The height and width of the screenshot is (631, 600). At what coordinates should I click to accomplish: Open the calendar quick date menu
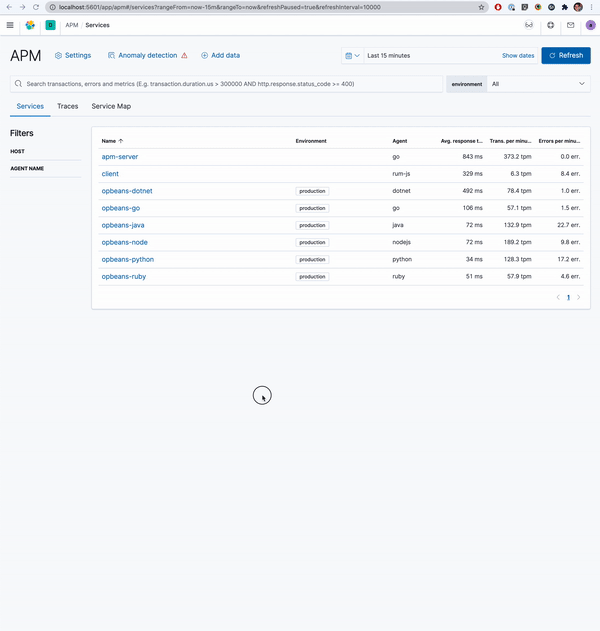pos(352,56)
